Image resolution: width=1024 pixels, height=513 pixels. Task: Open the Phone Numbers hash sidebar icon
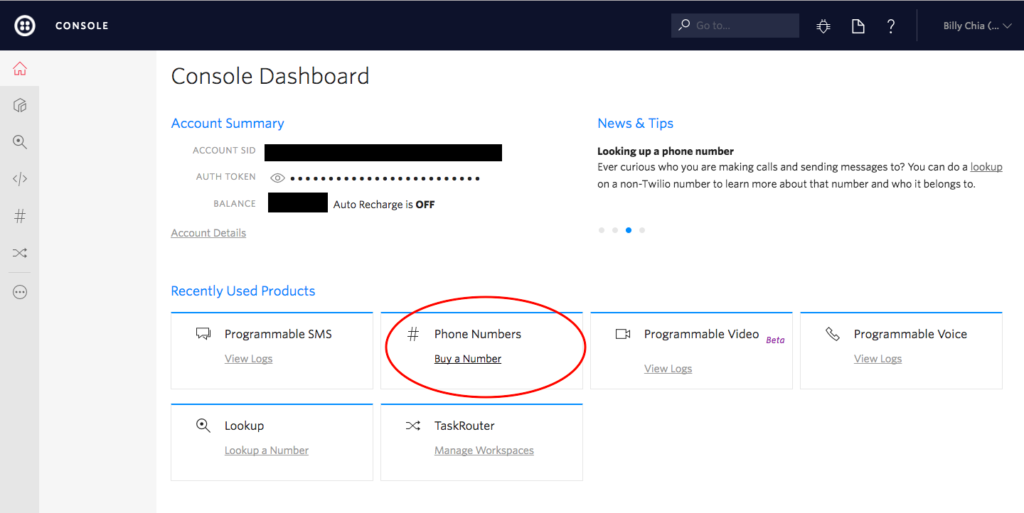(x=20, y=216)
